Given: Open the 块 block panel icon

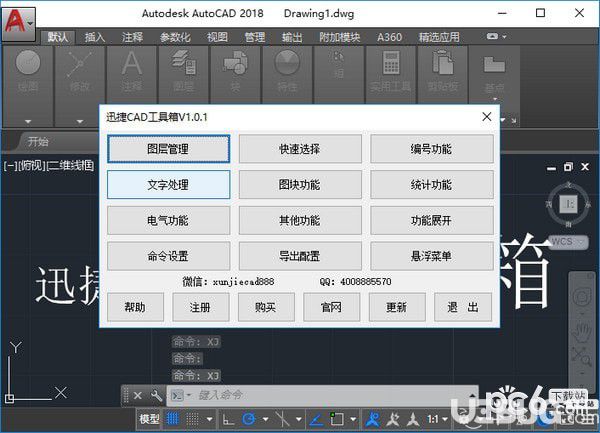Looking at the screenshot, I should point(235,63).
